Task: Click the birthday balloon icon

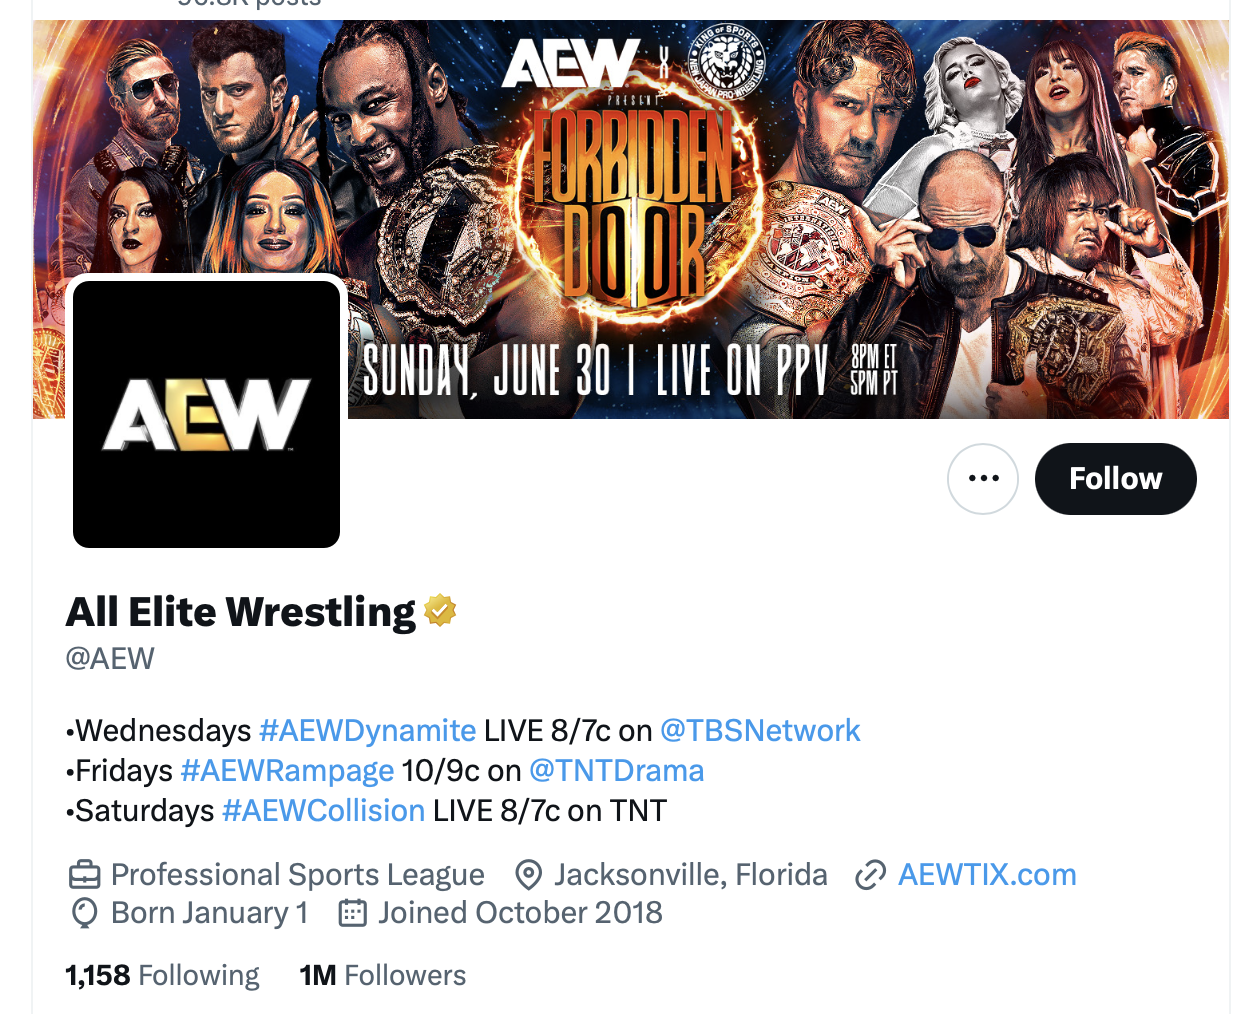Action: (85, 913)
